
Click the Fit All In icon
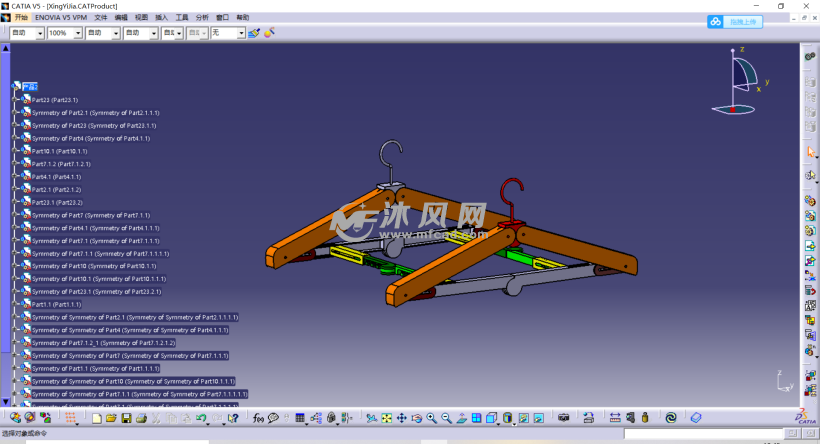(x=386, y=417)
